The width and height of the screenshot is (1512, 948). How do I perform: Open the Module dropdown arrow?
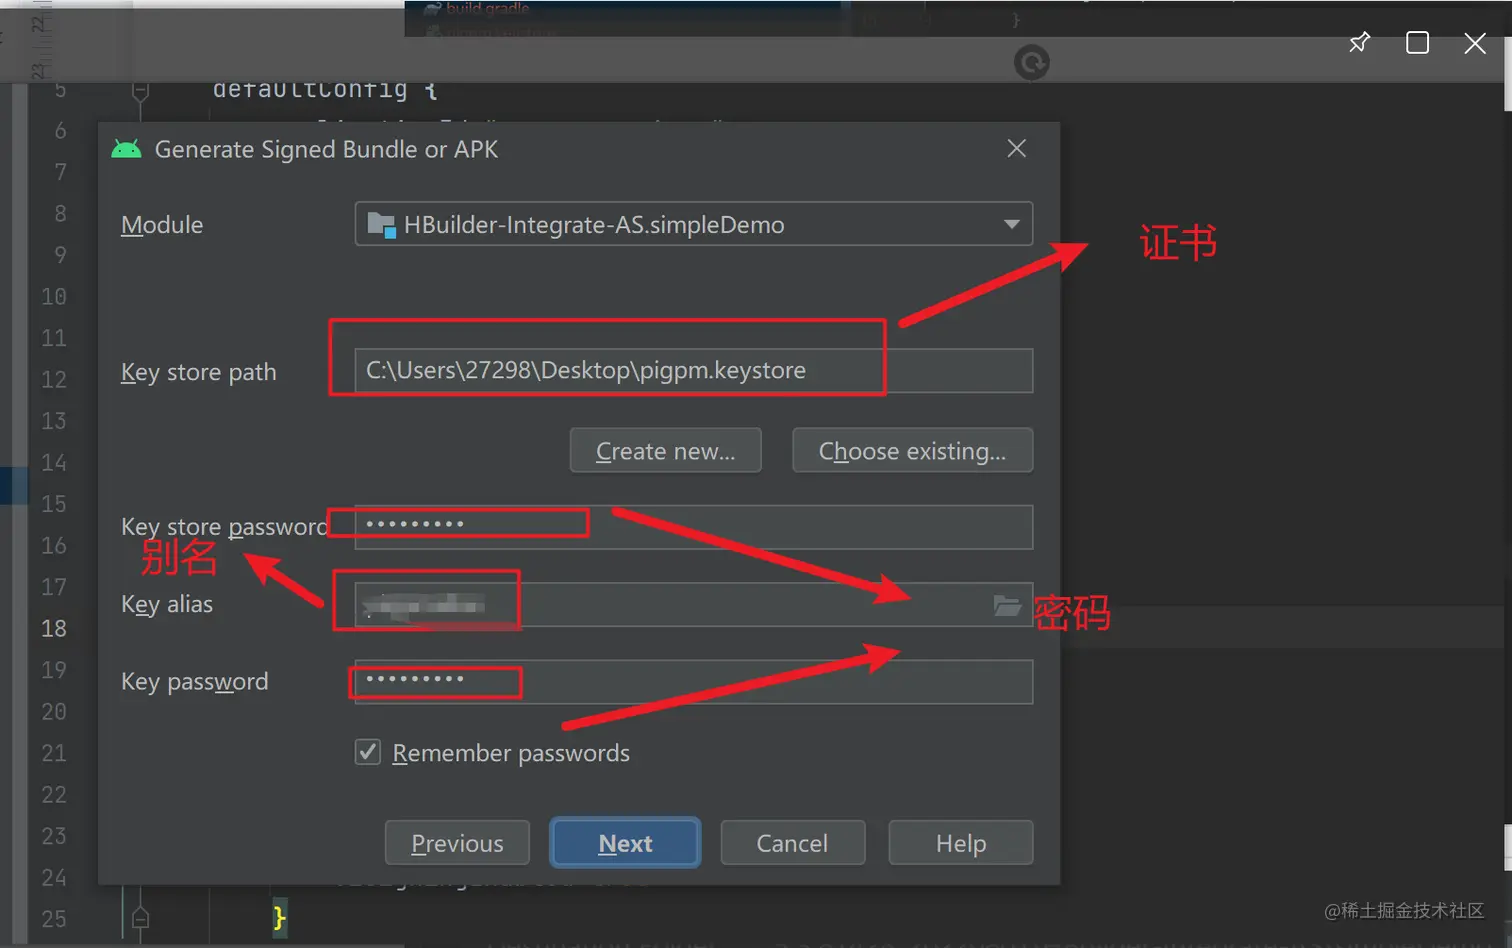(1011, 224)
